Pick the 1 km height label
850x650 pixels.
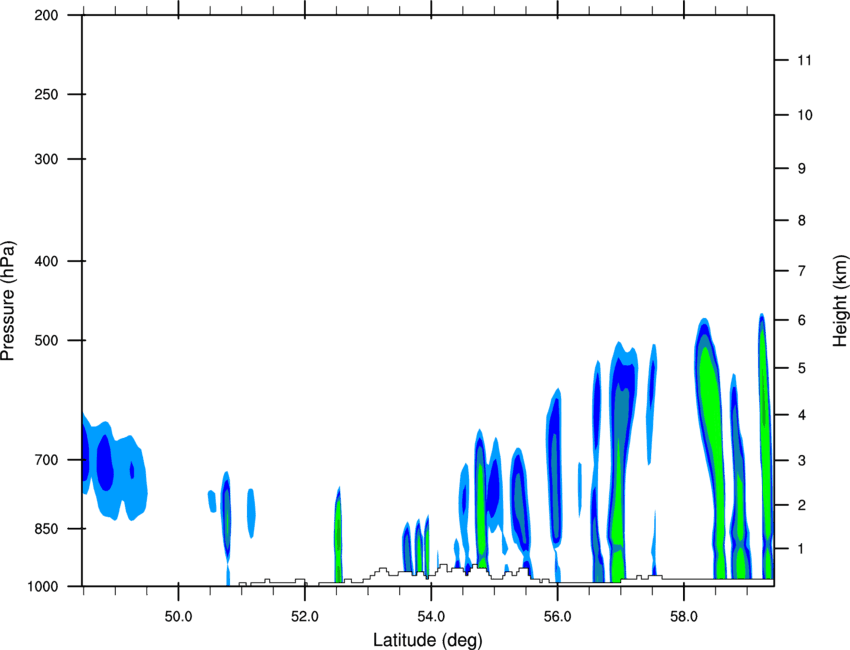[802, 549]
